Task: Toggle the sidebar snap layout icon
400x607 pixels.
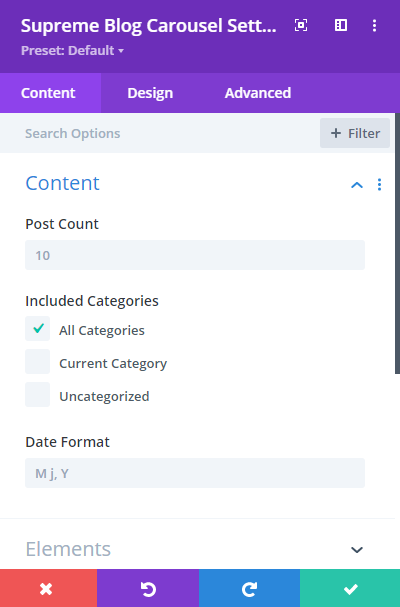Action: coord(341,26)
